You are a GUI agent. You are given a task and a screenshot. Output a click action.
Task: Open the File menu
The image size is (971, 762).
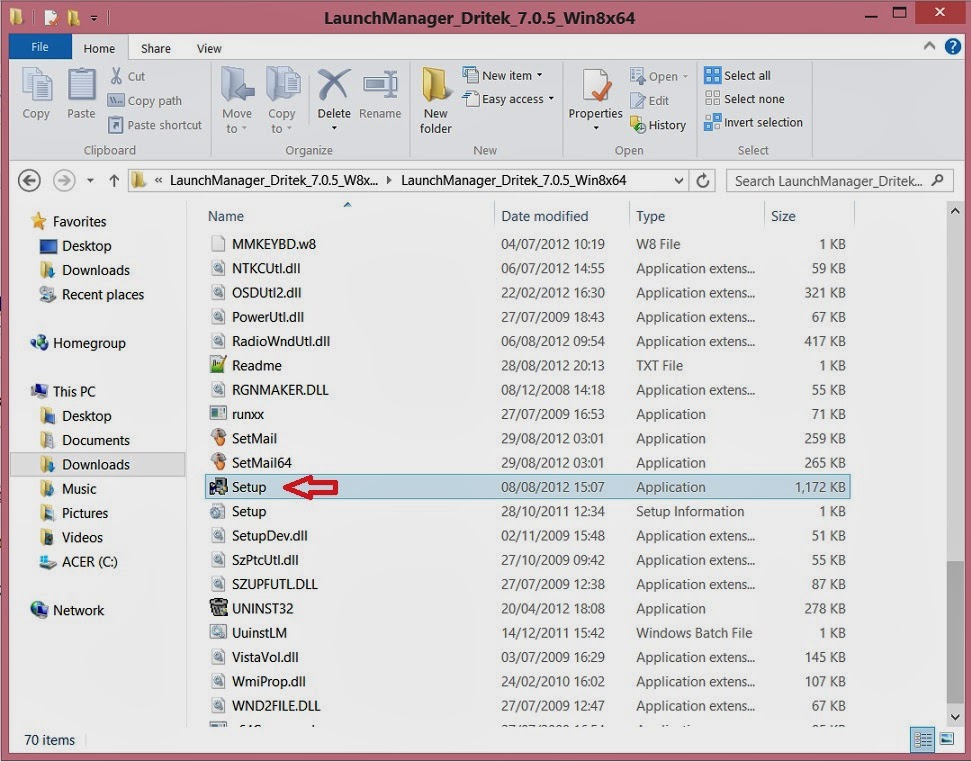pyautogui.click(x=40, y=47)
